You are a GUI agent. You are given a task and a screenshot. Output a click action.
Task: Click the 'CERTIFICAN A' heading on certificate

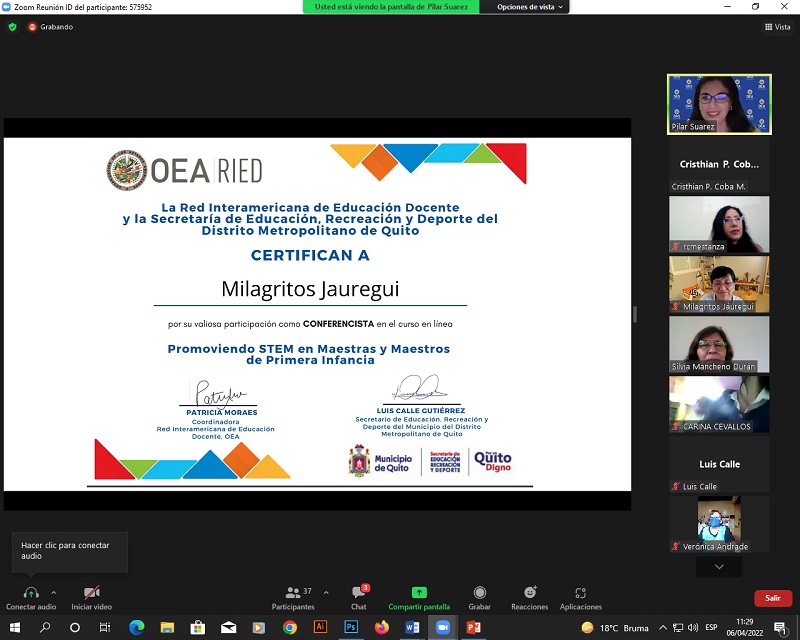click(310, 255)
